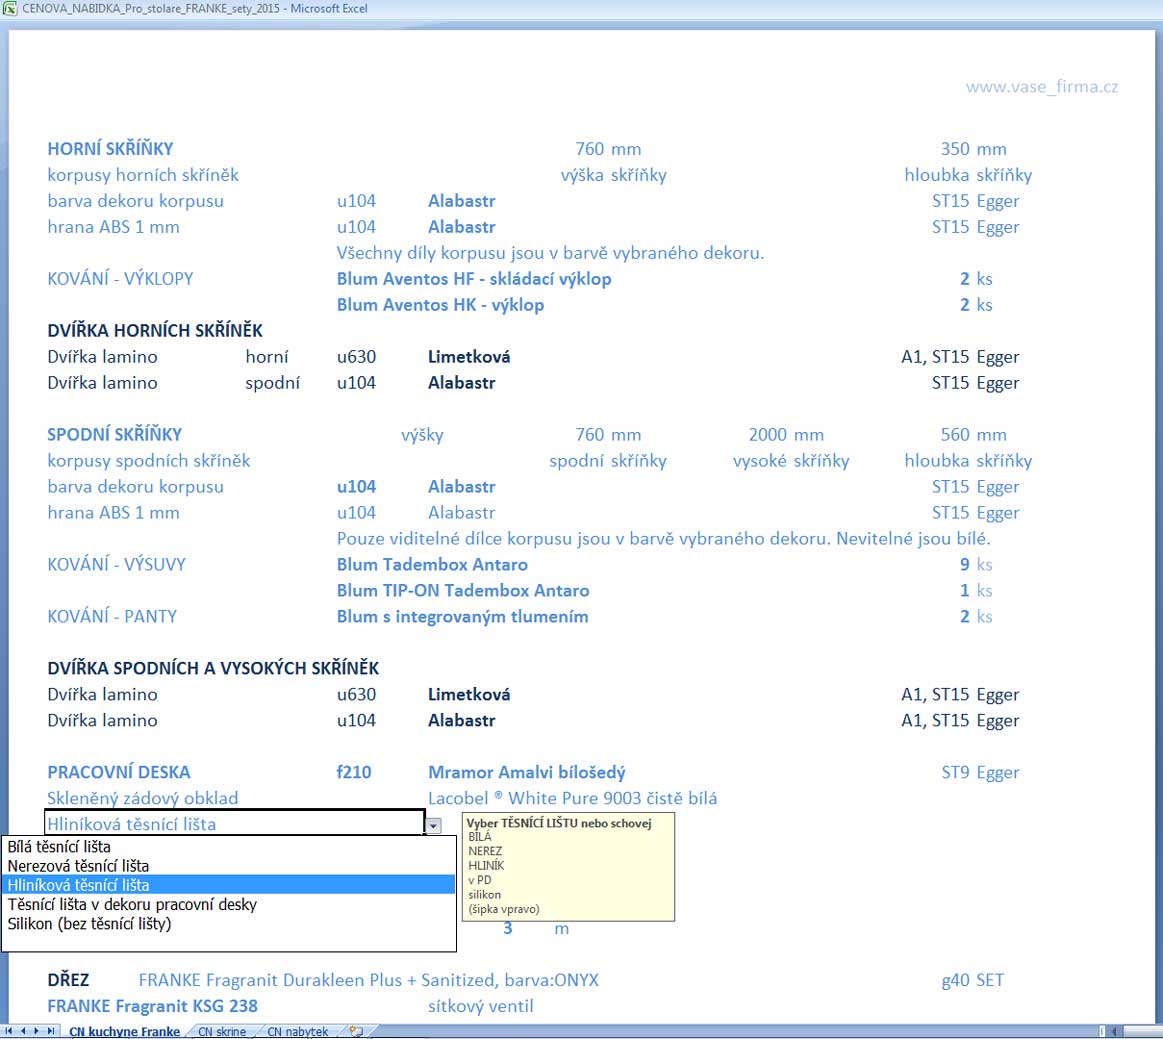Click 'g40 SET' cell
Screen dimensions: 1163x1039
pos(972,980)
